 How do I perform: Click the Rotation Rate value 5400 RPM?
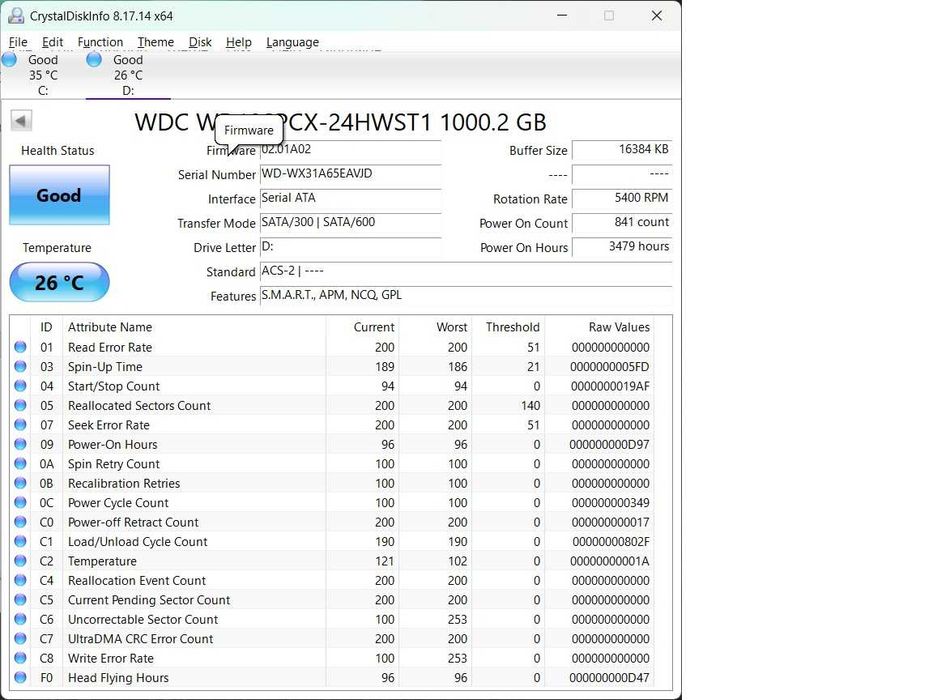pos(622,198)
